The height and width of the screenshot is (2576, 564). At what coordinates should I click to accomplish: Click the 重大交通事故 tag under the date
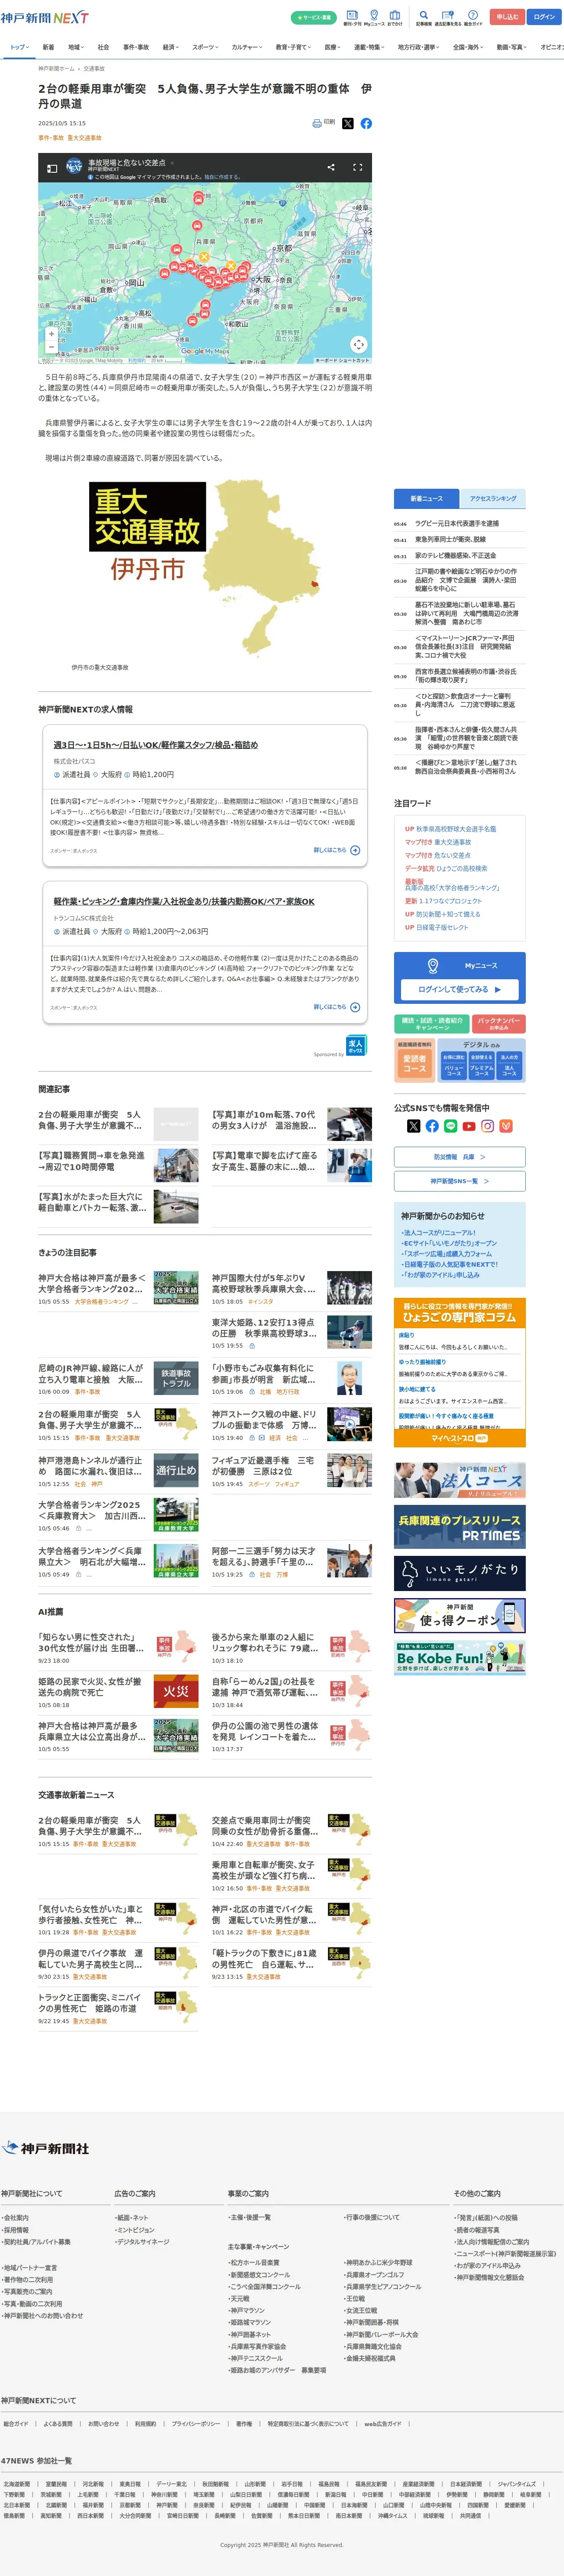84,138
